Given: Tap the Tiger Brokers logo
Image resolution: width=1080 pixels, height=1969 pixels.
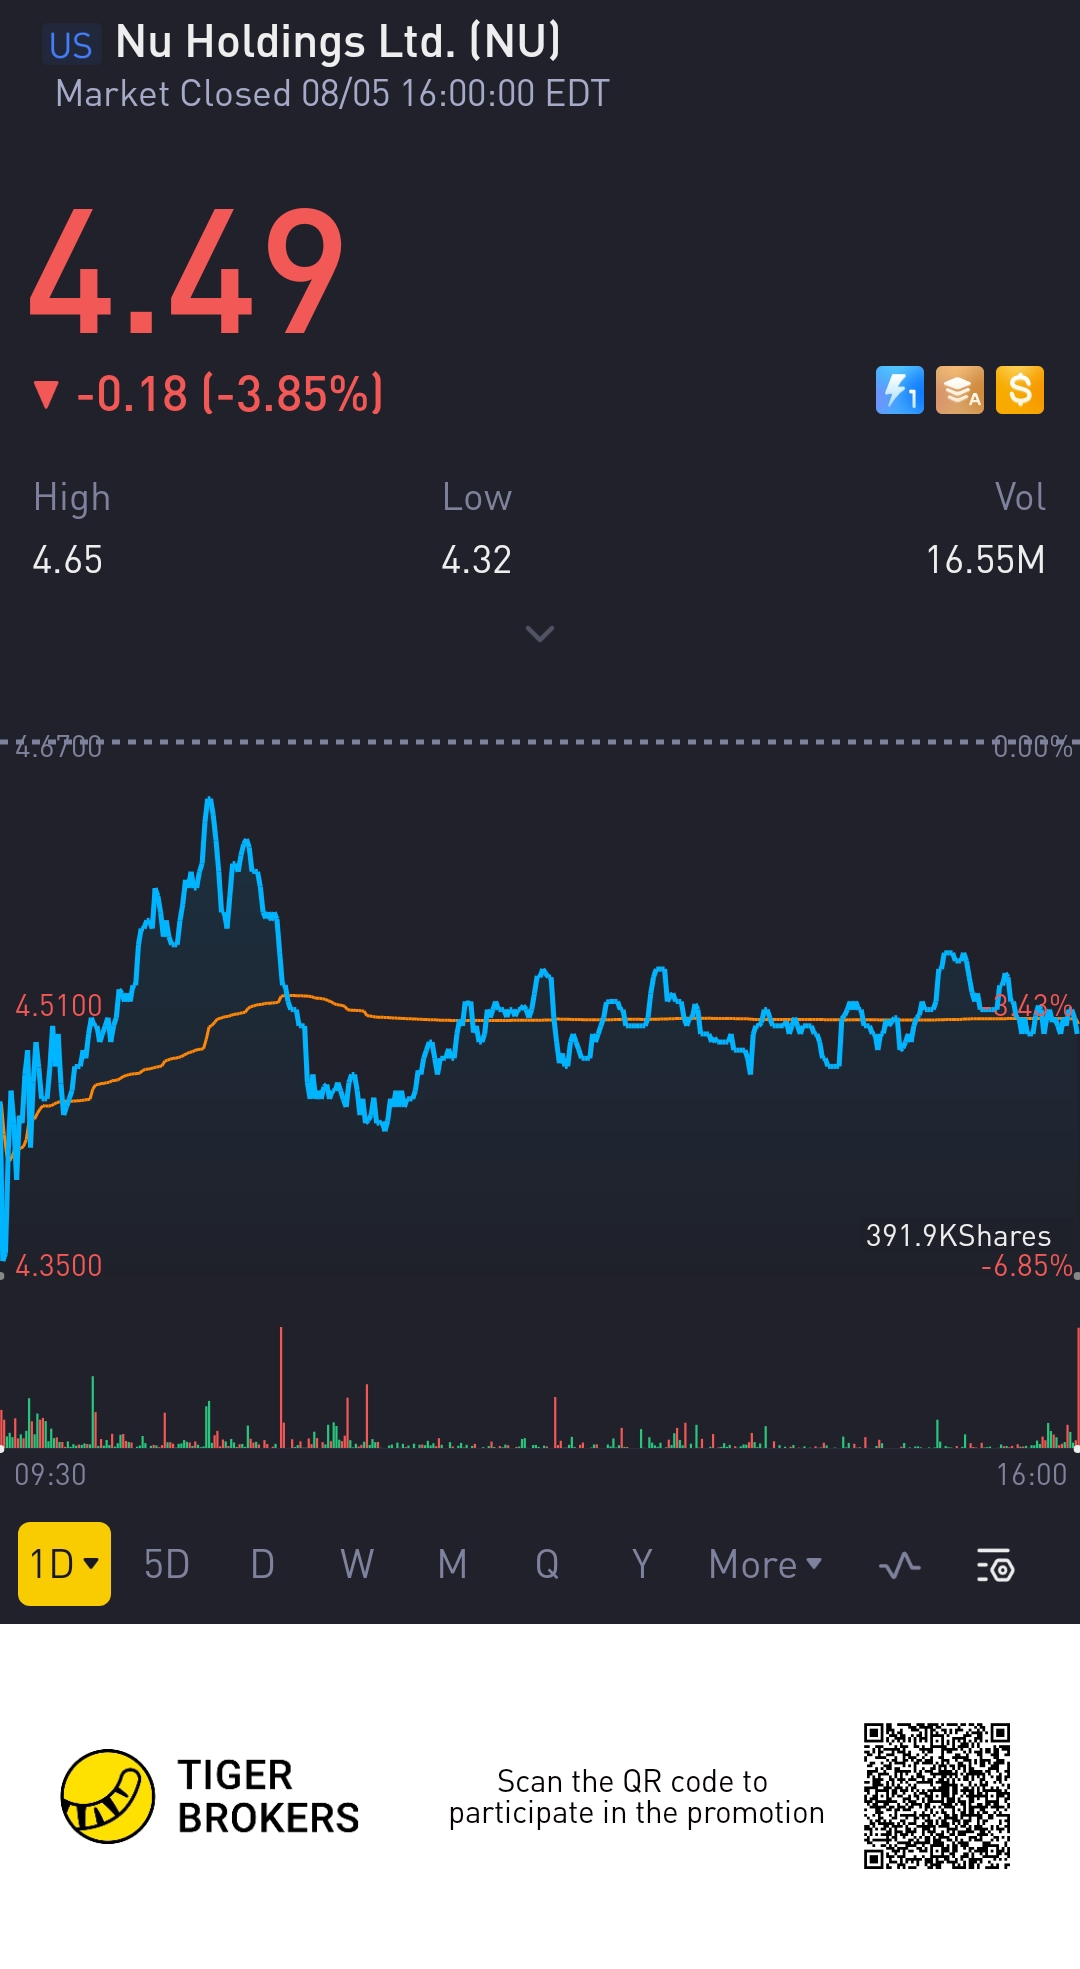Looking at the screenshot, I should pos(108,1796).
